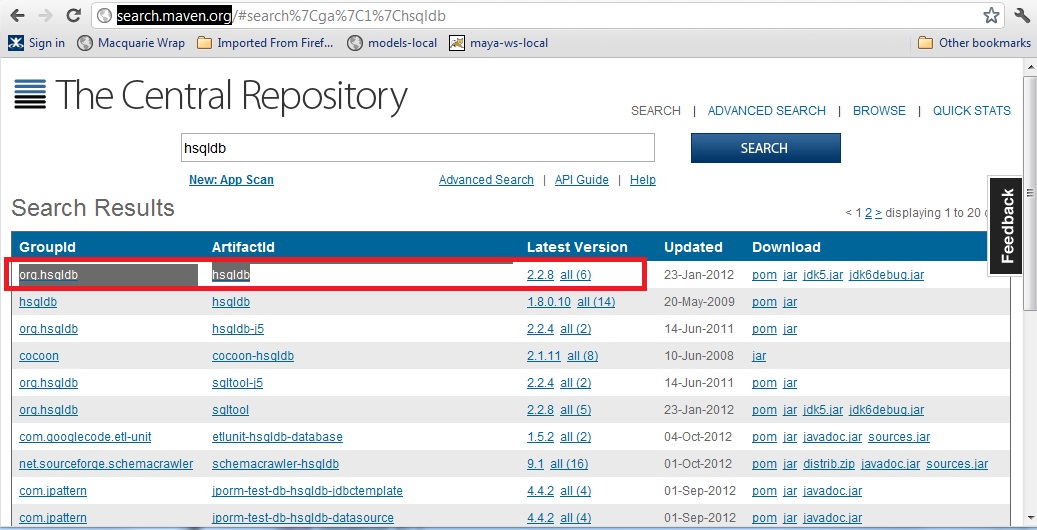Open hsqldb-j5 artifact link
Image resolution: width=1037 pixels, height=530 pixels.
click(x=238, y=329)
